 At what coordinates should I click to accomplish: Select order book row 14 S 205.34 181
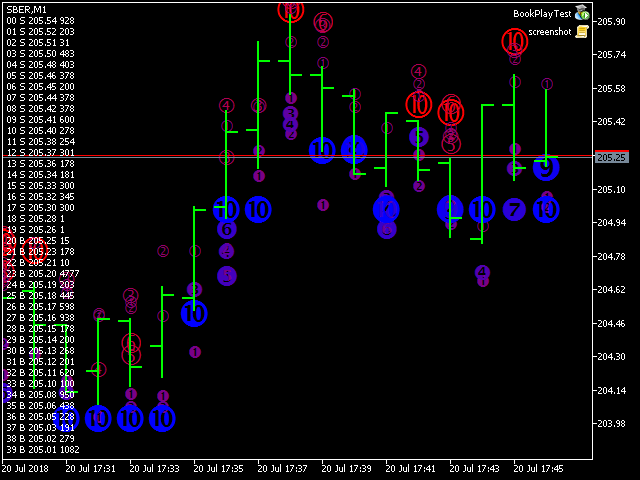tap(40, 175)
